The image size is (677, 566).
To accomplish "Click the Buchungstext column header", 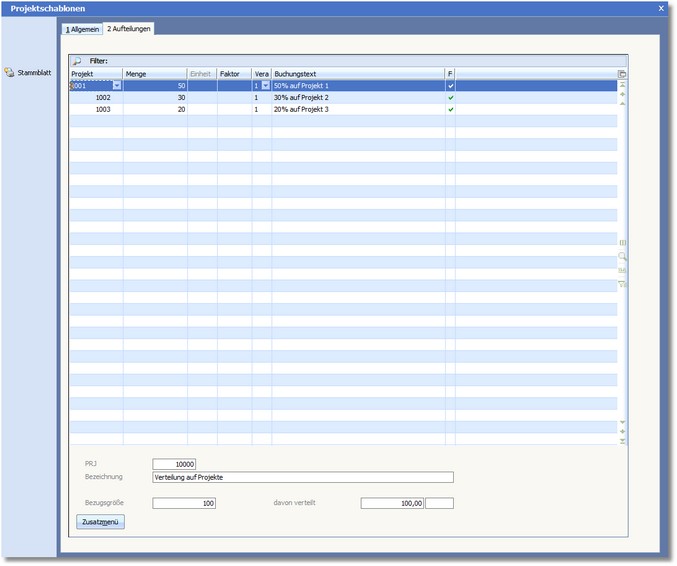I will 357,74.
